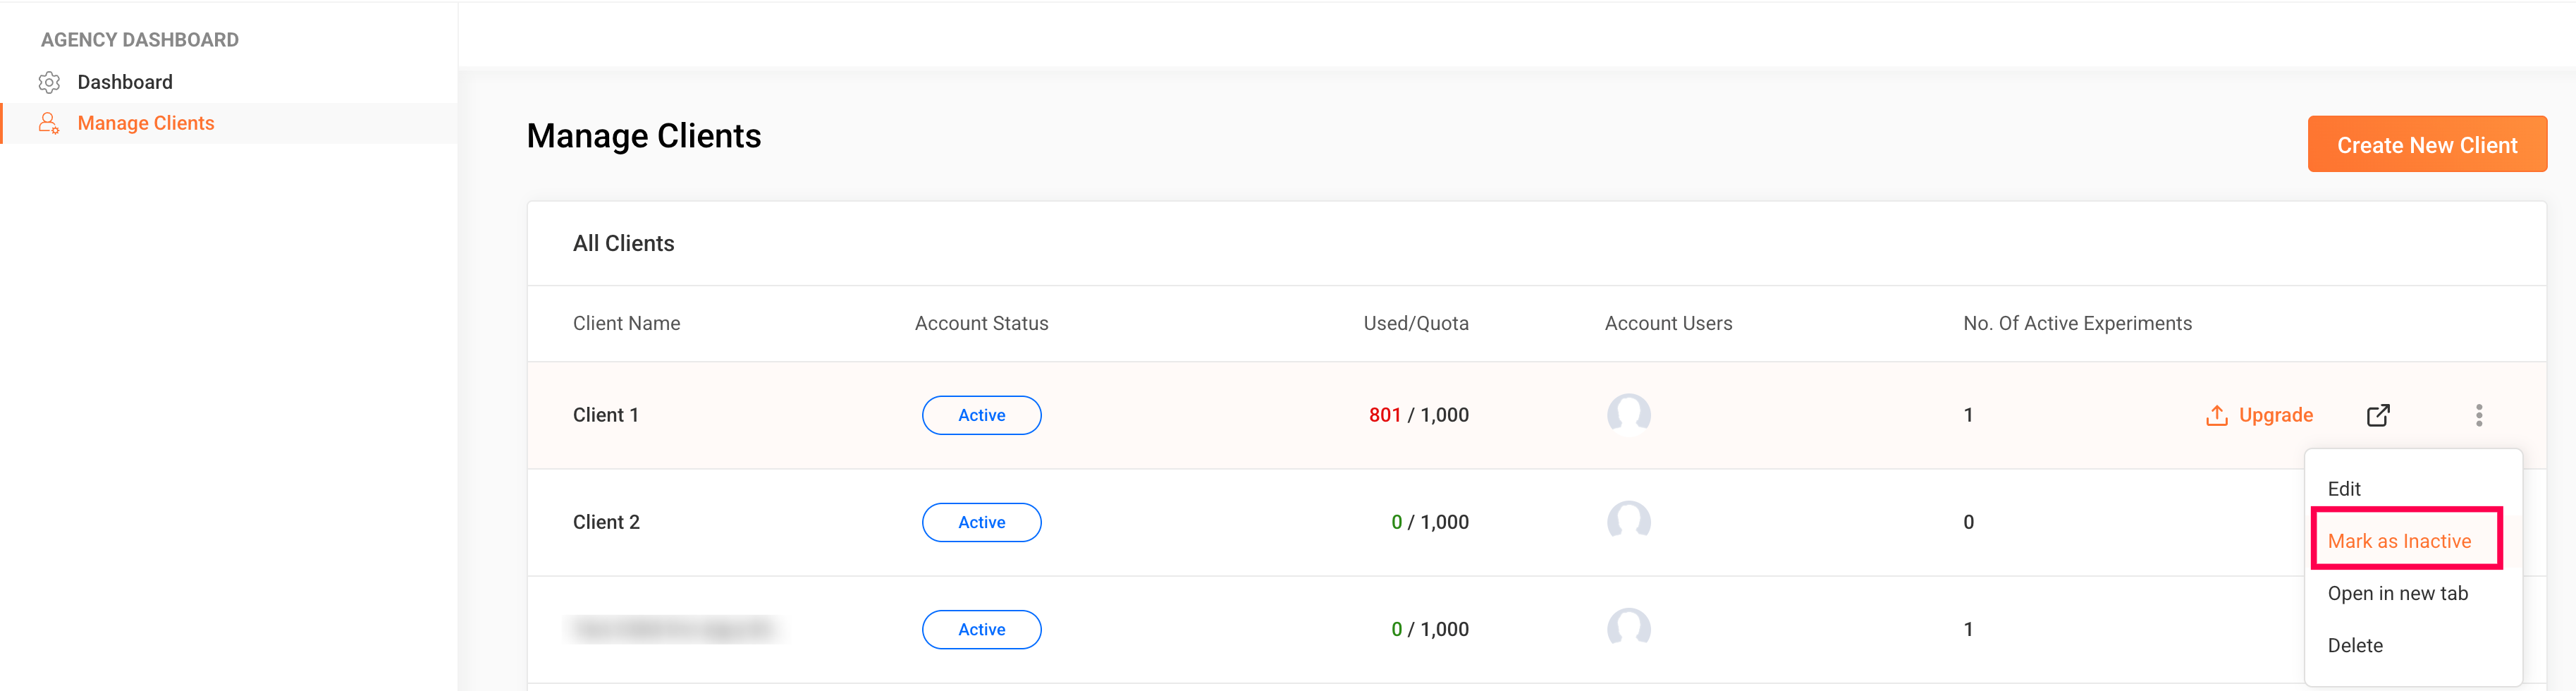This screenshot has width=2576, height=691.
Task: Open Client 1 in external window icon
Action: click(x=2378, y=415)
